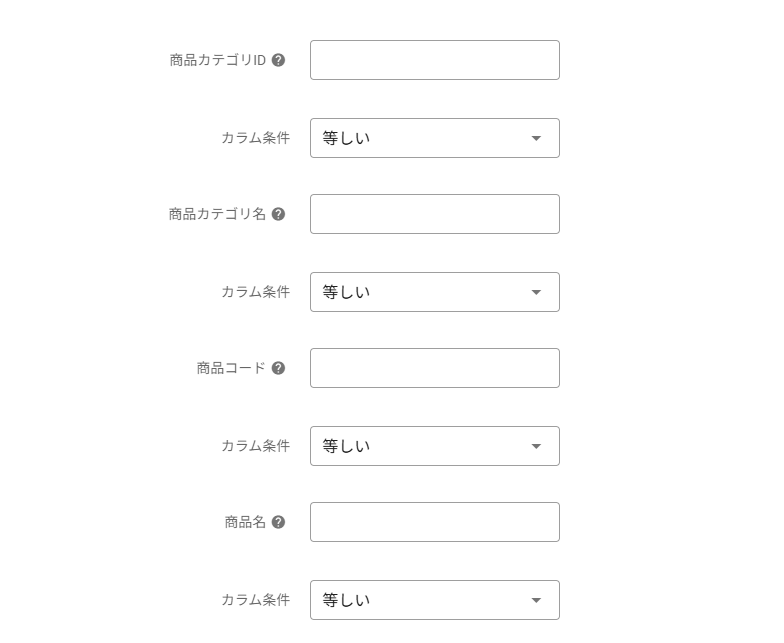Click カラム条件 label under 商品カテゴリID row
Image resolution: width=784 pixels, height=643 pixels.
[255, 138]
